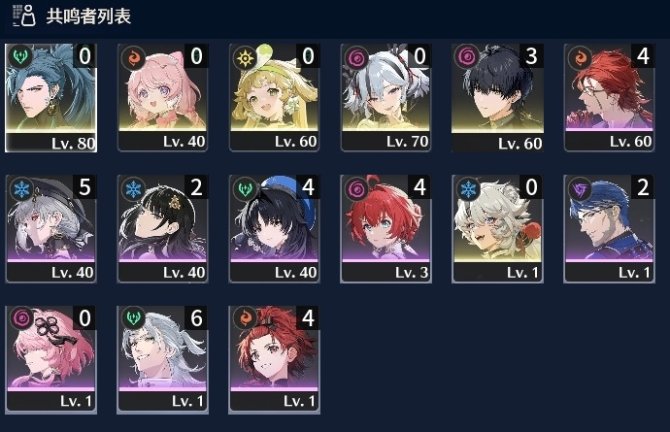
Task: Select the silver twin-tail Lv. 70 character
Action: 386,98
